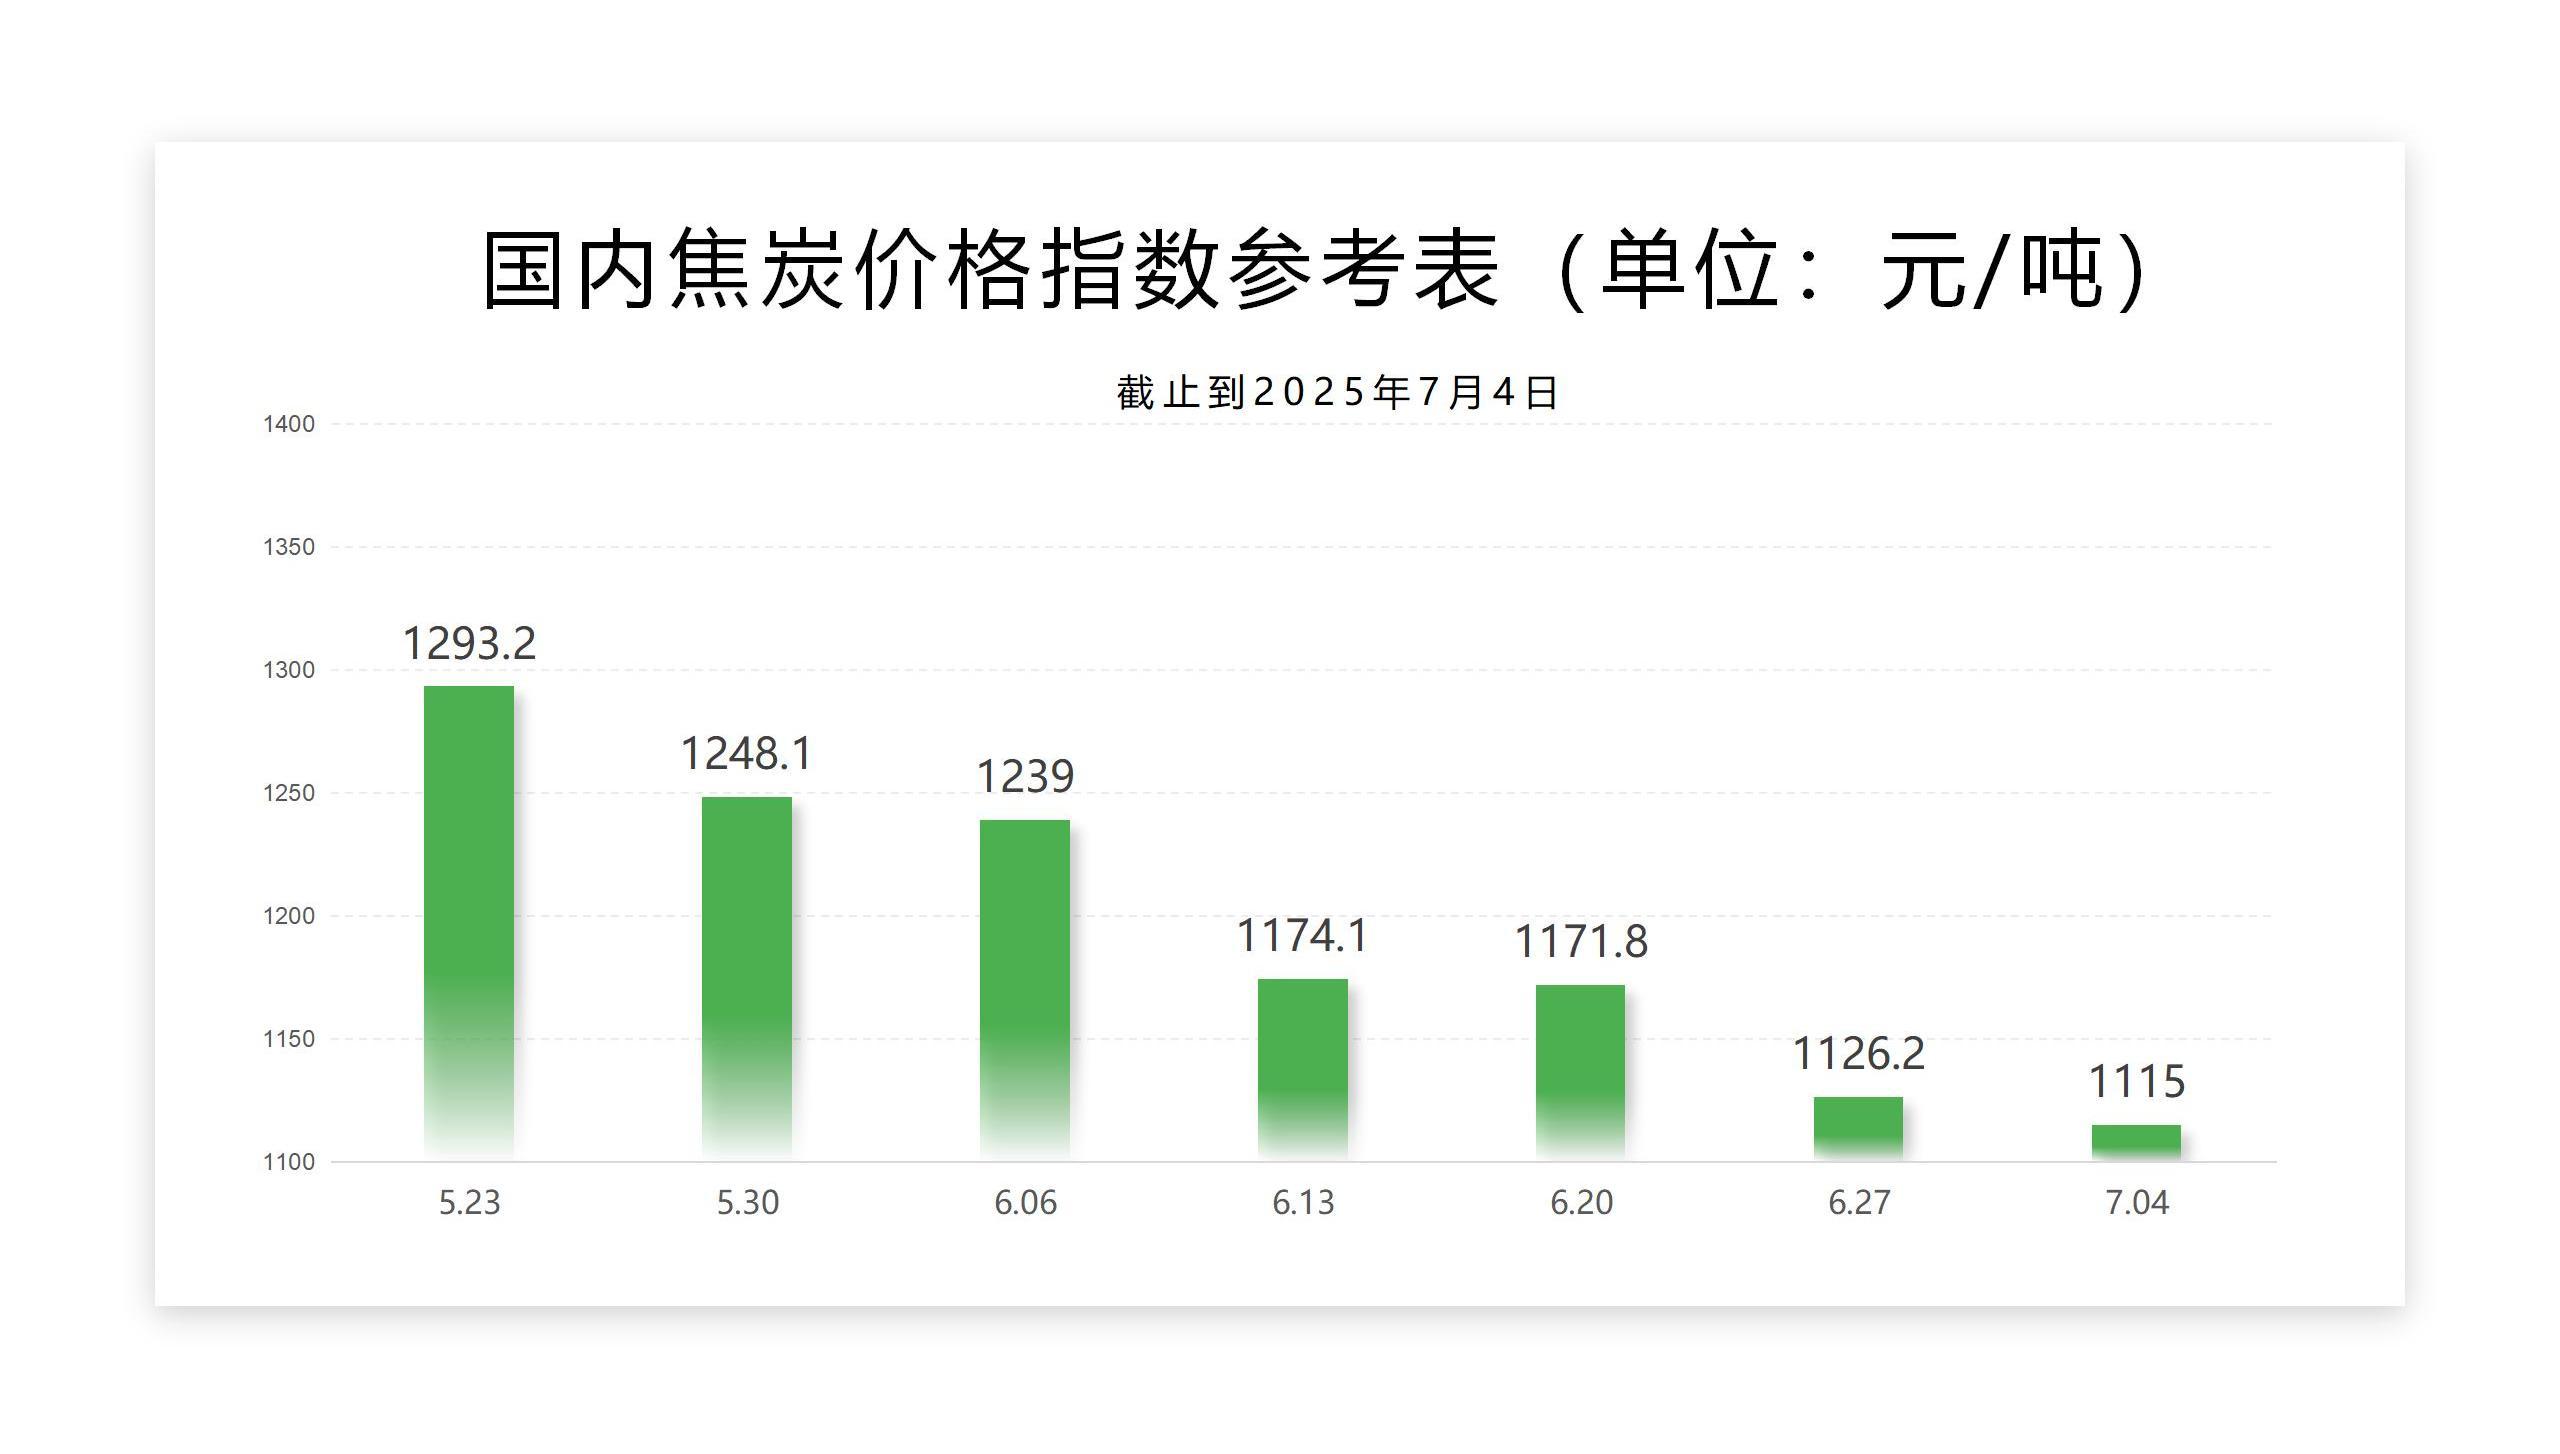The width and height of the screenshot is (2560, 1454).
Task: Click the x-axis label 7.04
Action: [2137, 1202]
